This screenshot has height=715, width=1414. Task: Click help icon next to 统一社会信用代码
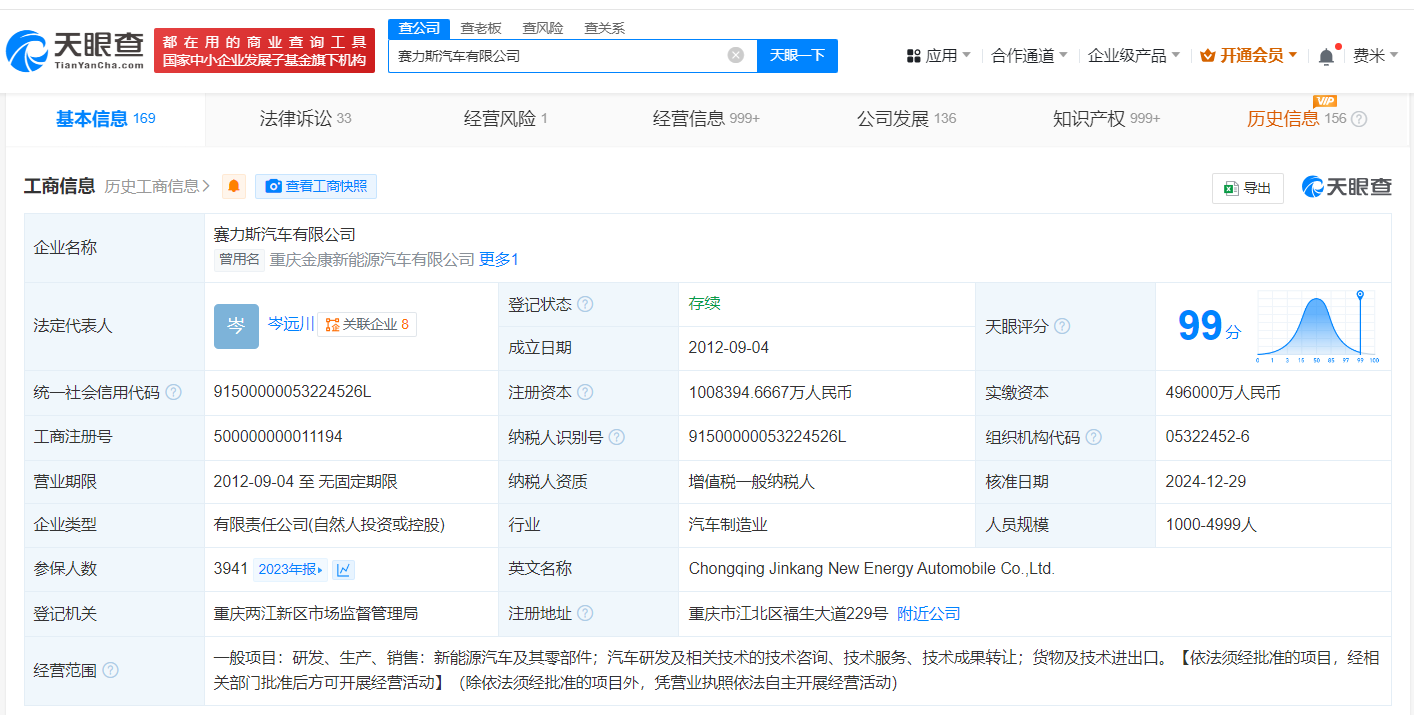(174, 392)
